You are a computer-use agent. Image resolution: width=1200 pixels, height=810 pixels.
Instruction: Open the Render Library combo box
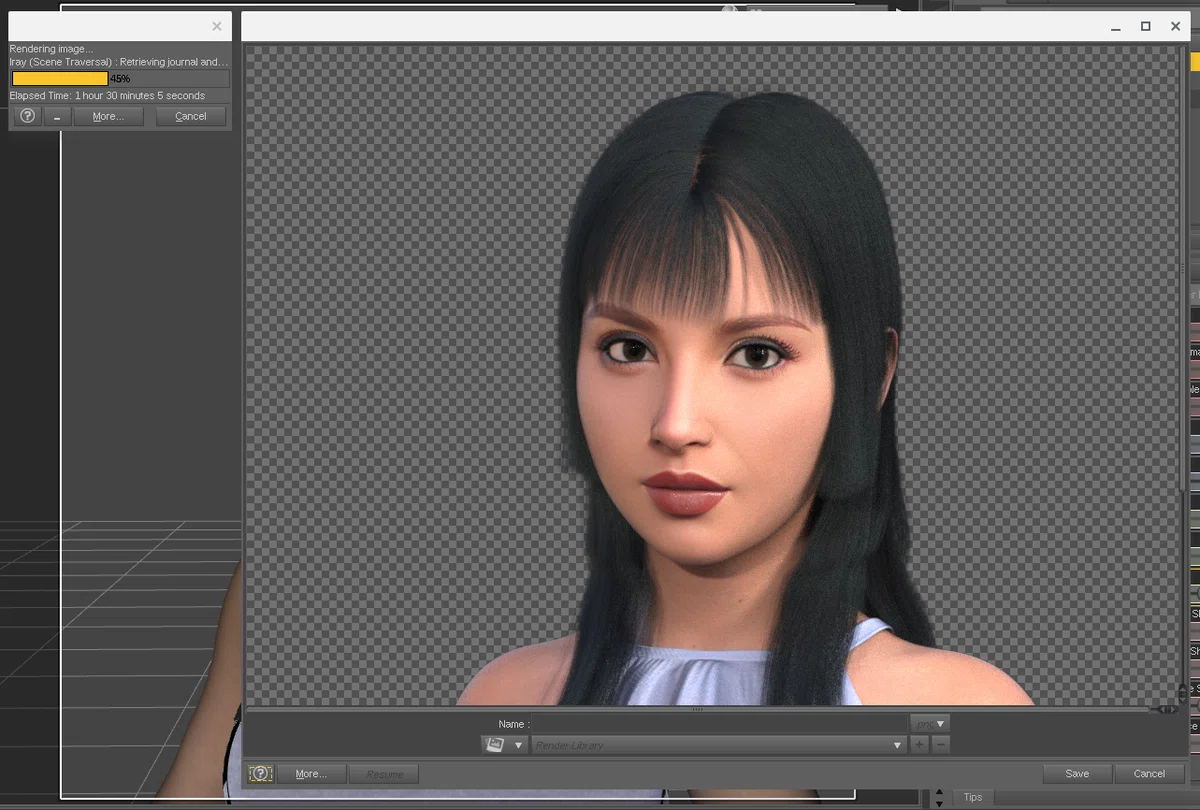pyautogui.click(x=718, y=745)
